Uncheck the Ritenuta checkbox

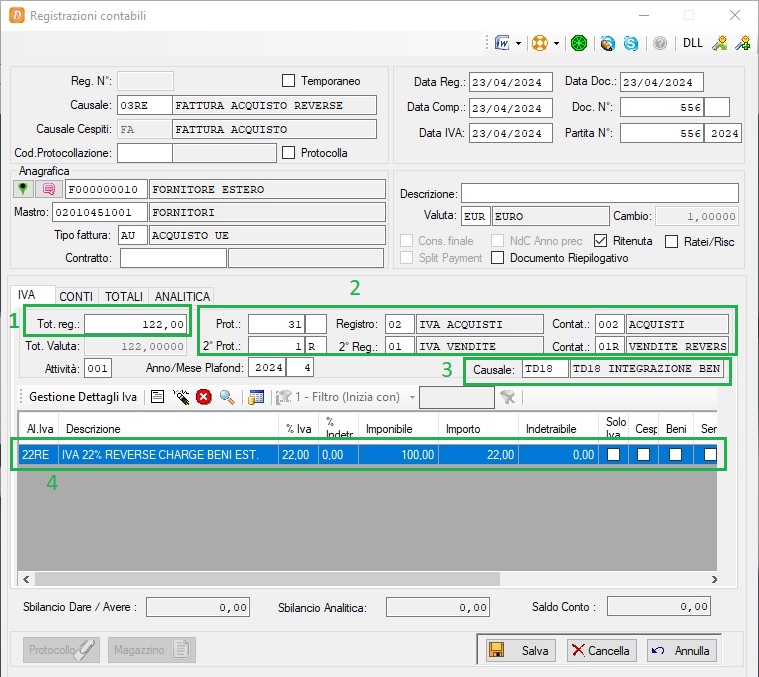[600, 241]
